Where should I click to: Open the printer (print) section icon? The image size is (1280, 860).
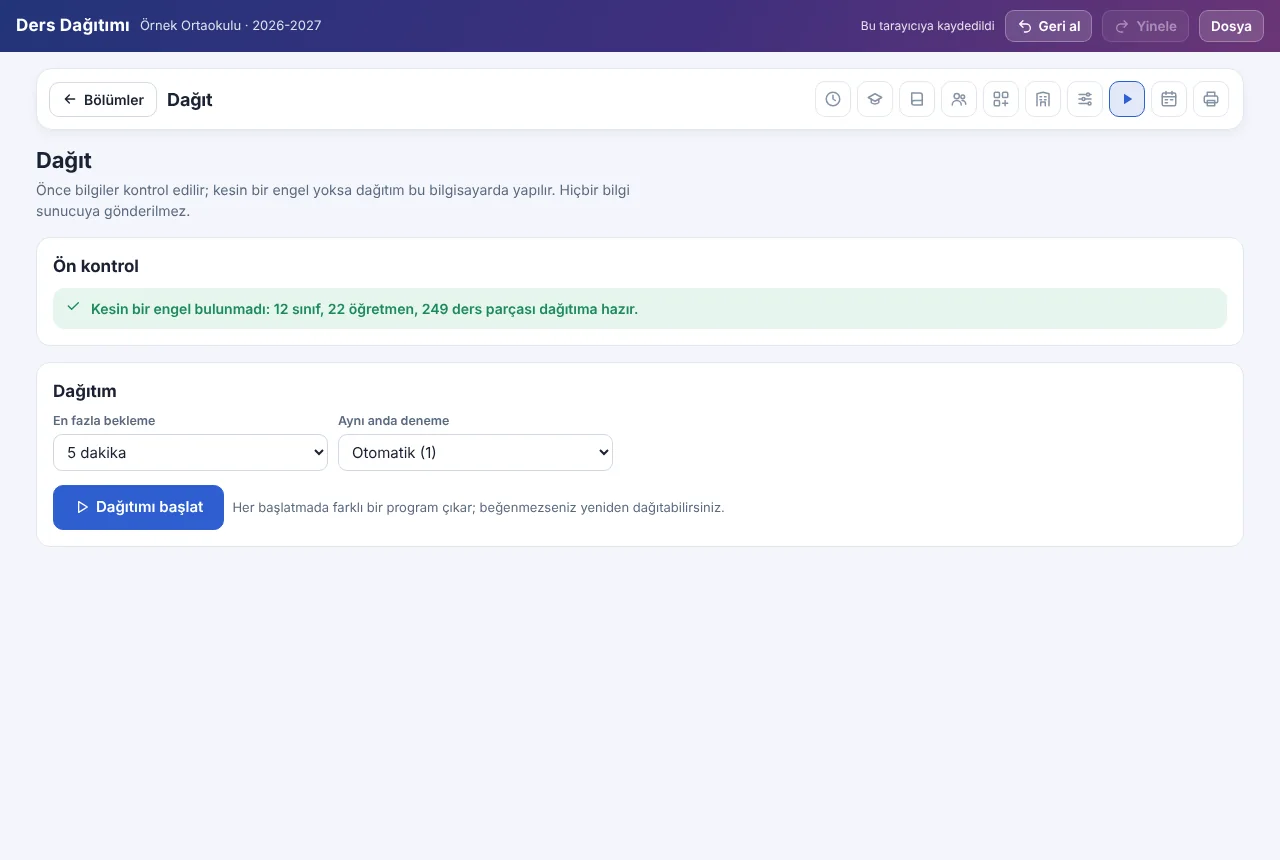1211,99
